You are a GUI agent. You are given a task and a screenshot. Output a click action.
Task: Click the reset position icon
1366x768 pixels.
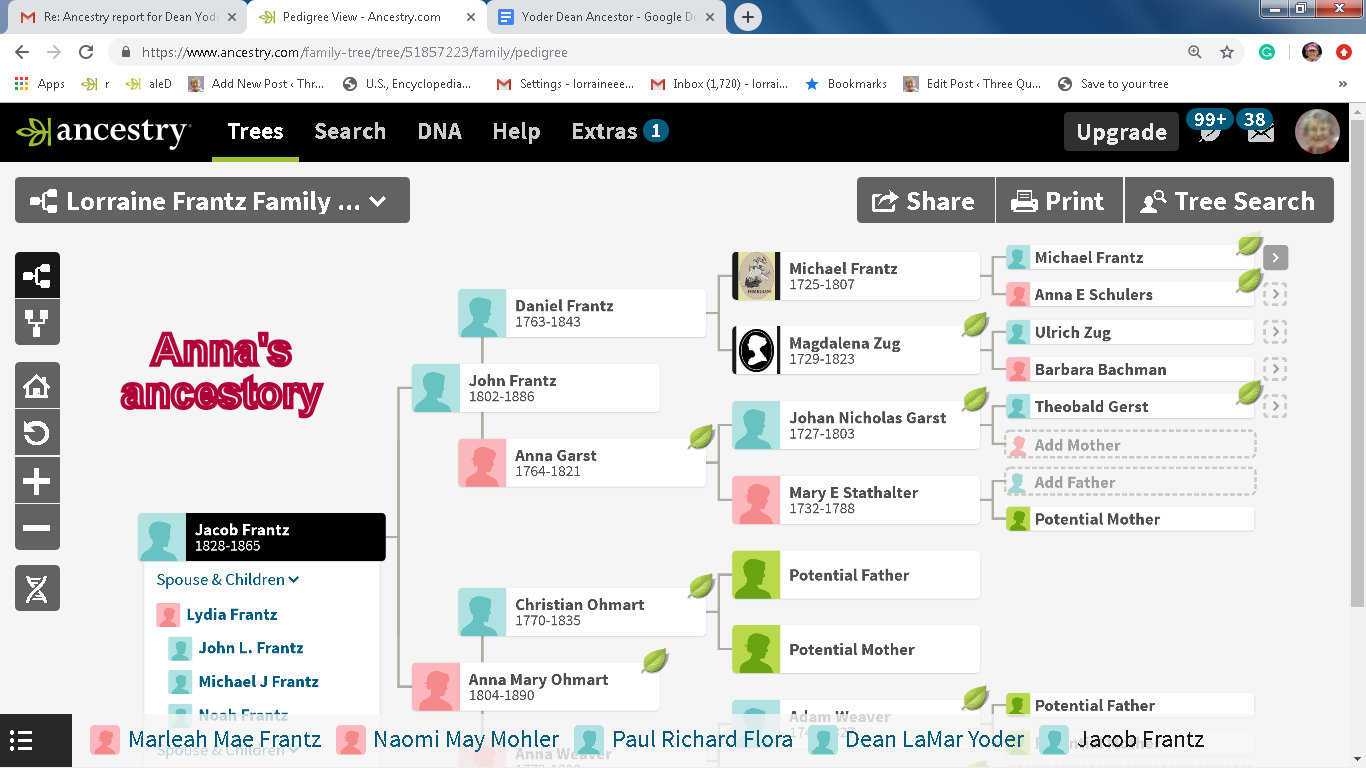pos(37,433)
